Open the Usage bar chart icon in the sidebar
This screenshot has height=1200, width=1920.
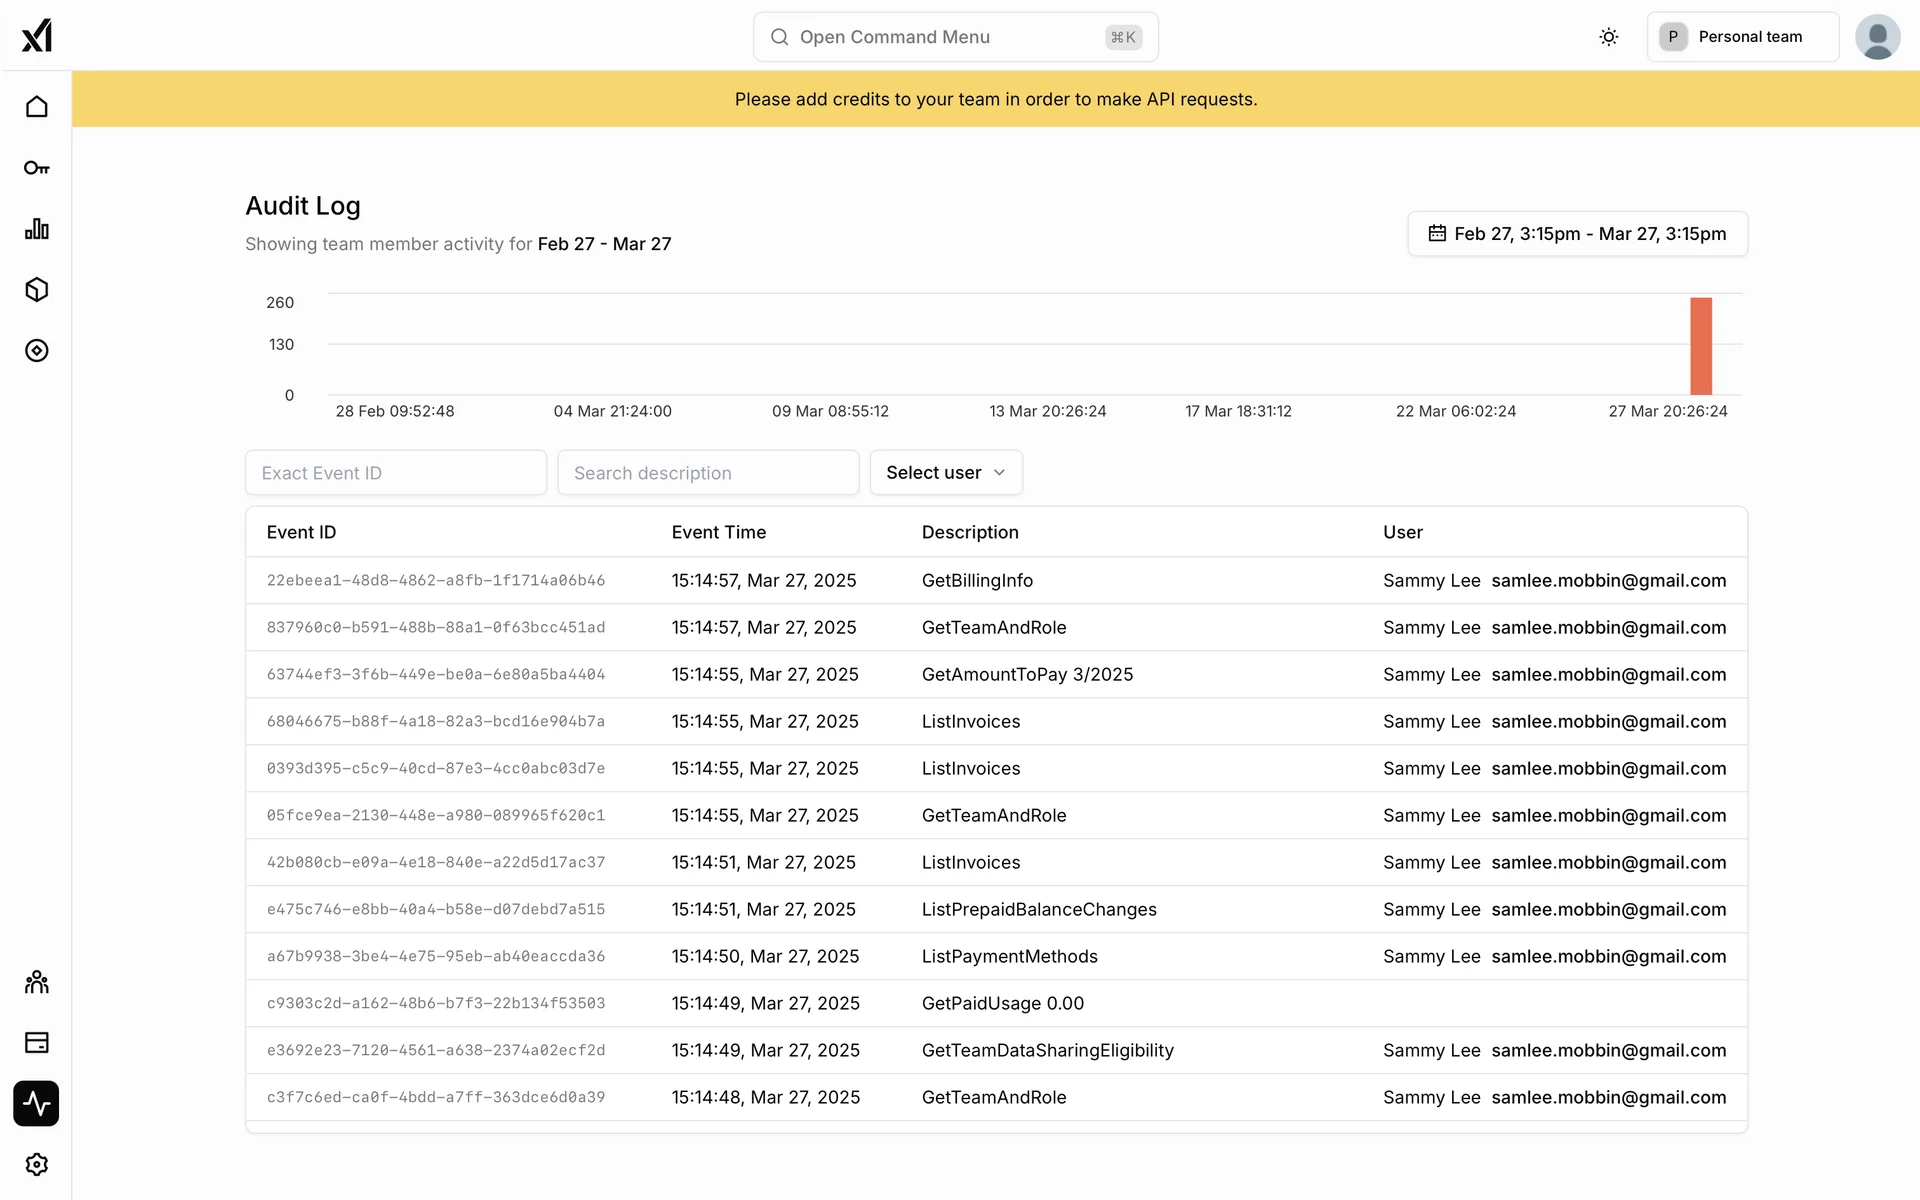37,229
